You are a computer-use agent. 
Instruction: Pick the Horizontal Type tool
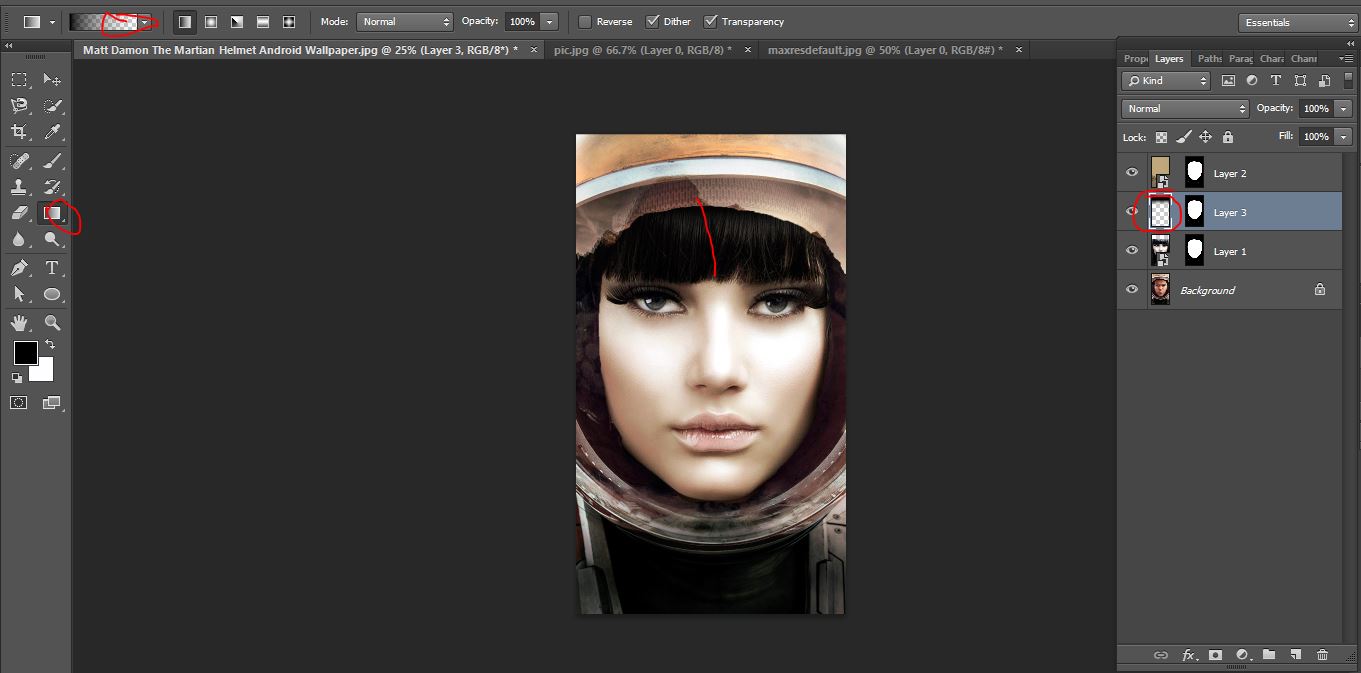point(52,267)
